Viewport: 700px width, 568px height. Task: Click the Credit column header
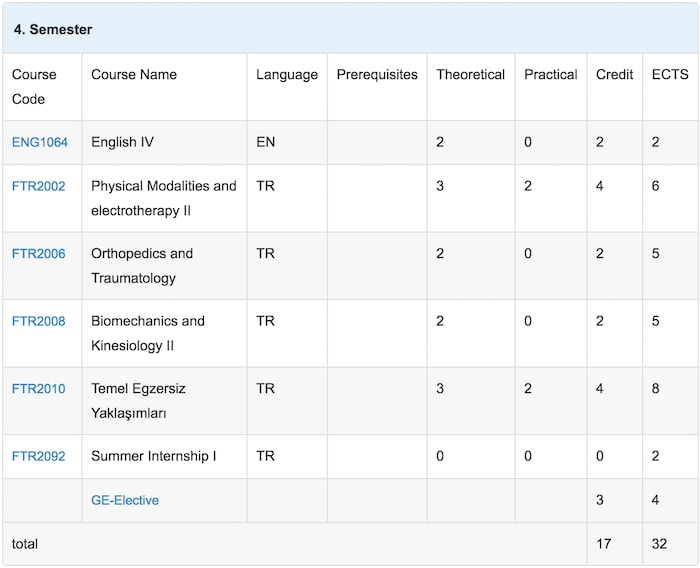[x=615, y=75]
